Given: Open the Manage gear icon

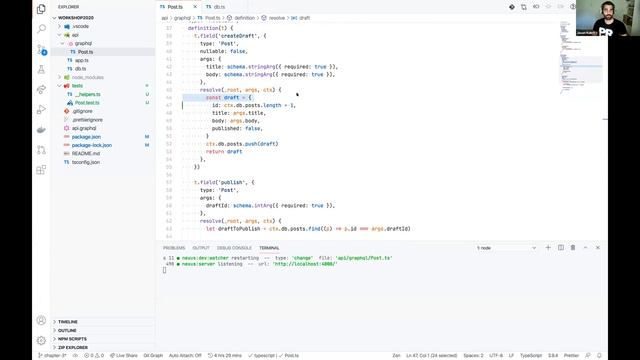Looking at the screenshot, I should coord(41,340).
